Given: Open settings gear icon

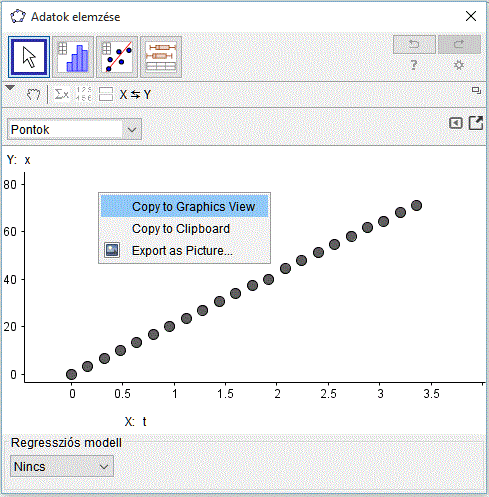Looking at the screenshot, I should tap(459, 65).
